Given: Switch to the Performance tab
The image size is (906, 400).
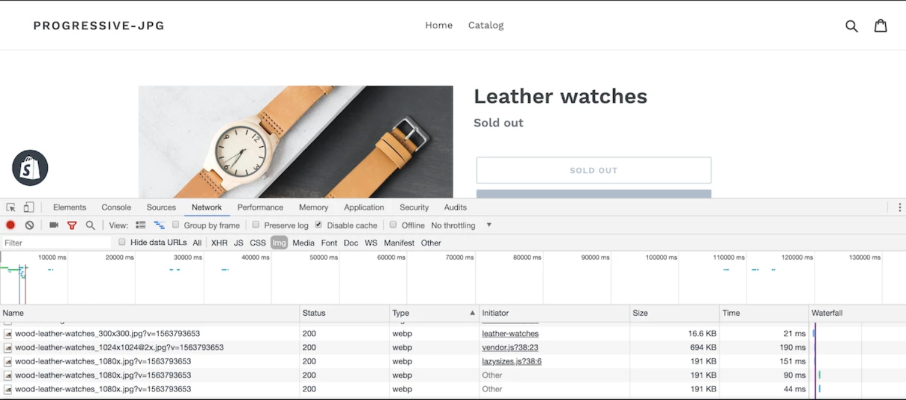Looking at the screenshot, I should pos(260,208).
